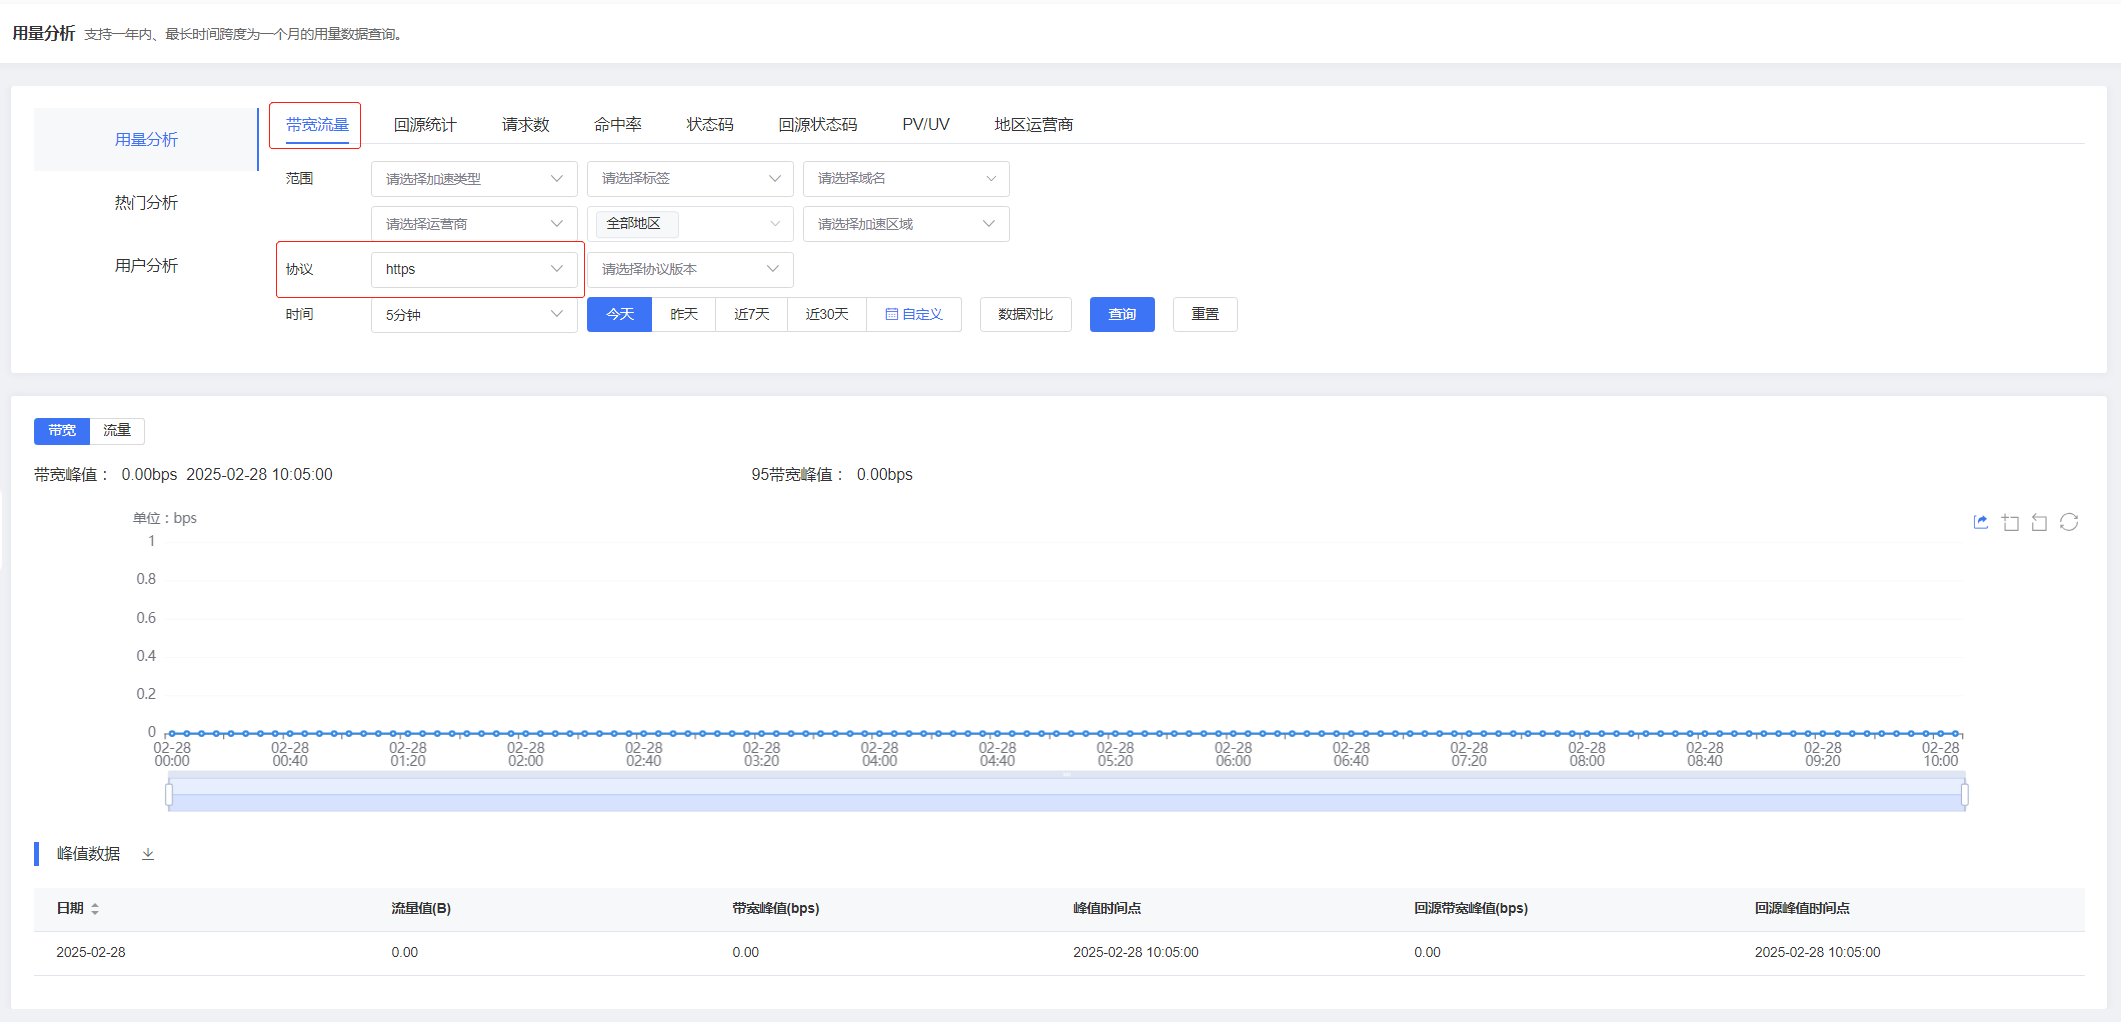Switch to the 回源统计 tab
This screenshot has width=2121, height=1022.
(x=425, y=125)
